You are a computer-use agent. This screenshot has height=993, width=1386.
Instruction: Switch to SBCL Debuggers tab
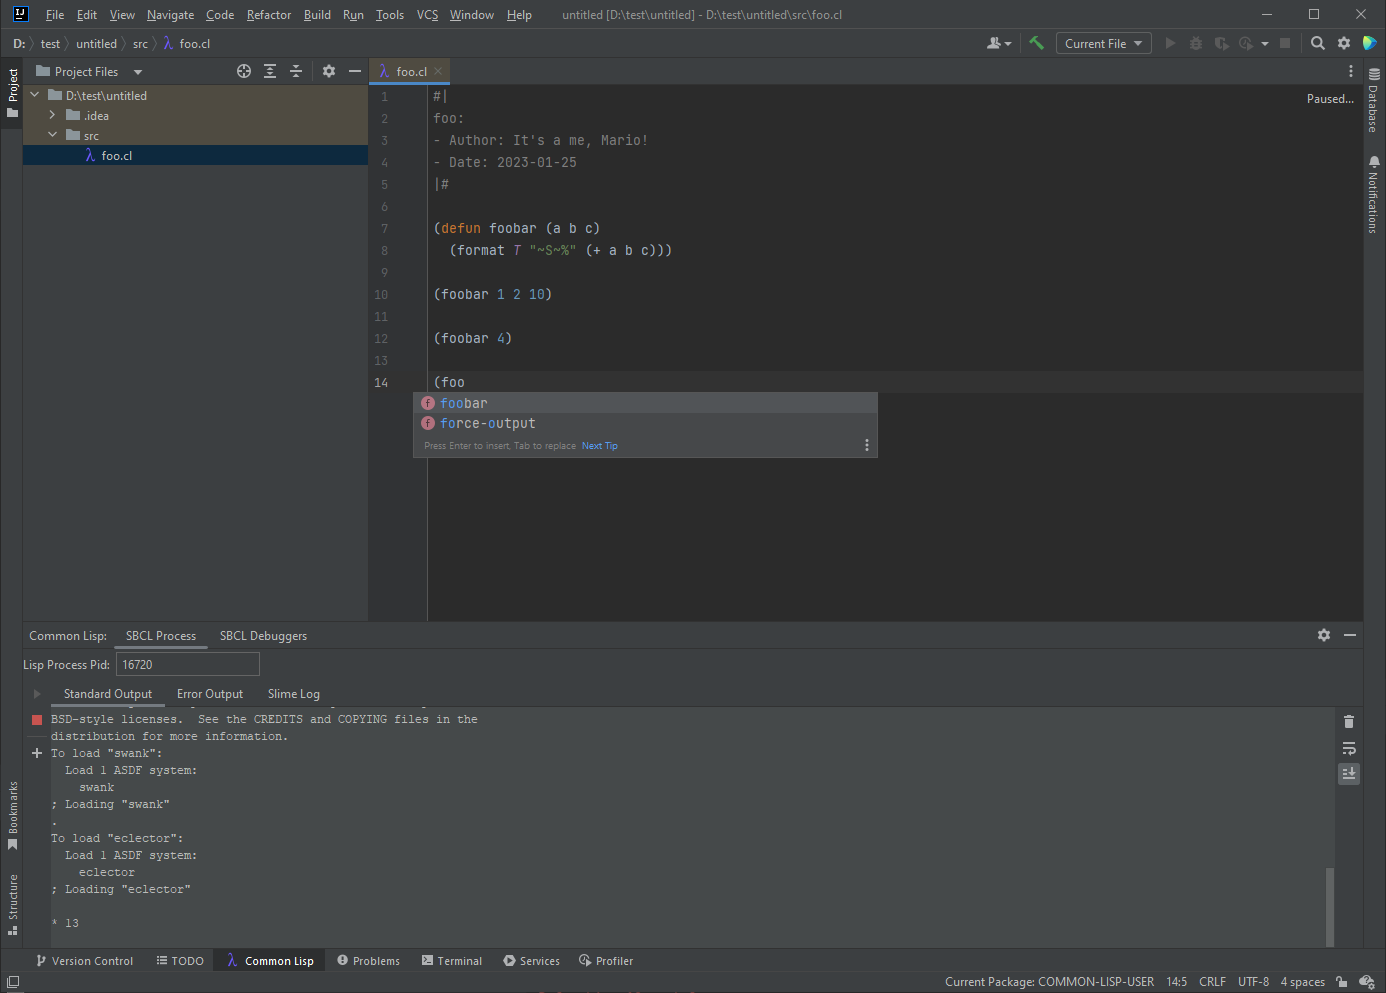(263, 636)
